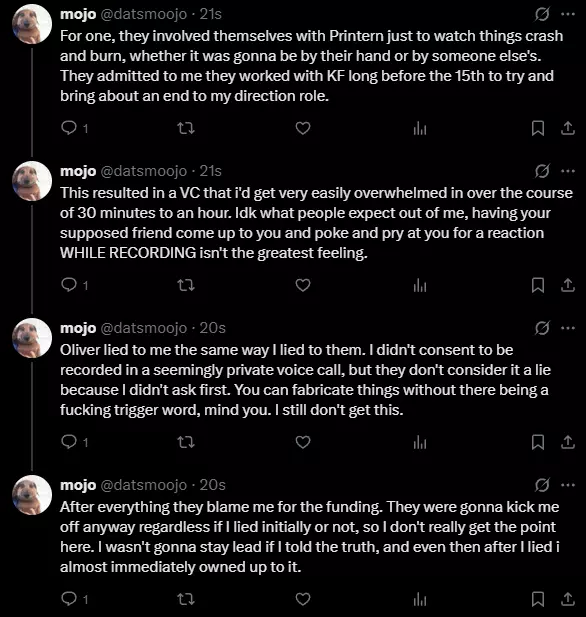The width and height of the screenshot is (586, 617).
Task: Open more options on the Printern tweet
Action: tap(568, 15)
